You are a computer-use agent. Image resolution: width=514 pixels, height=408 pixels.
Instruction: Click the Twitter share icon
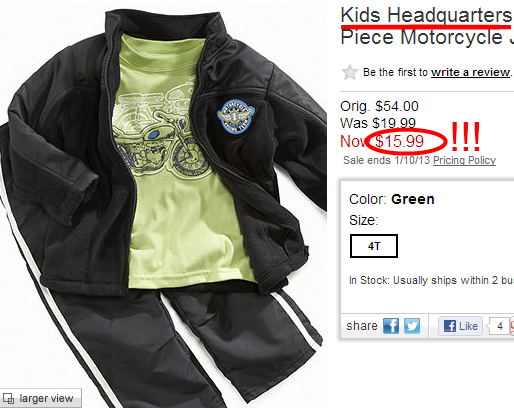[x=412, y=326]
